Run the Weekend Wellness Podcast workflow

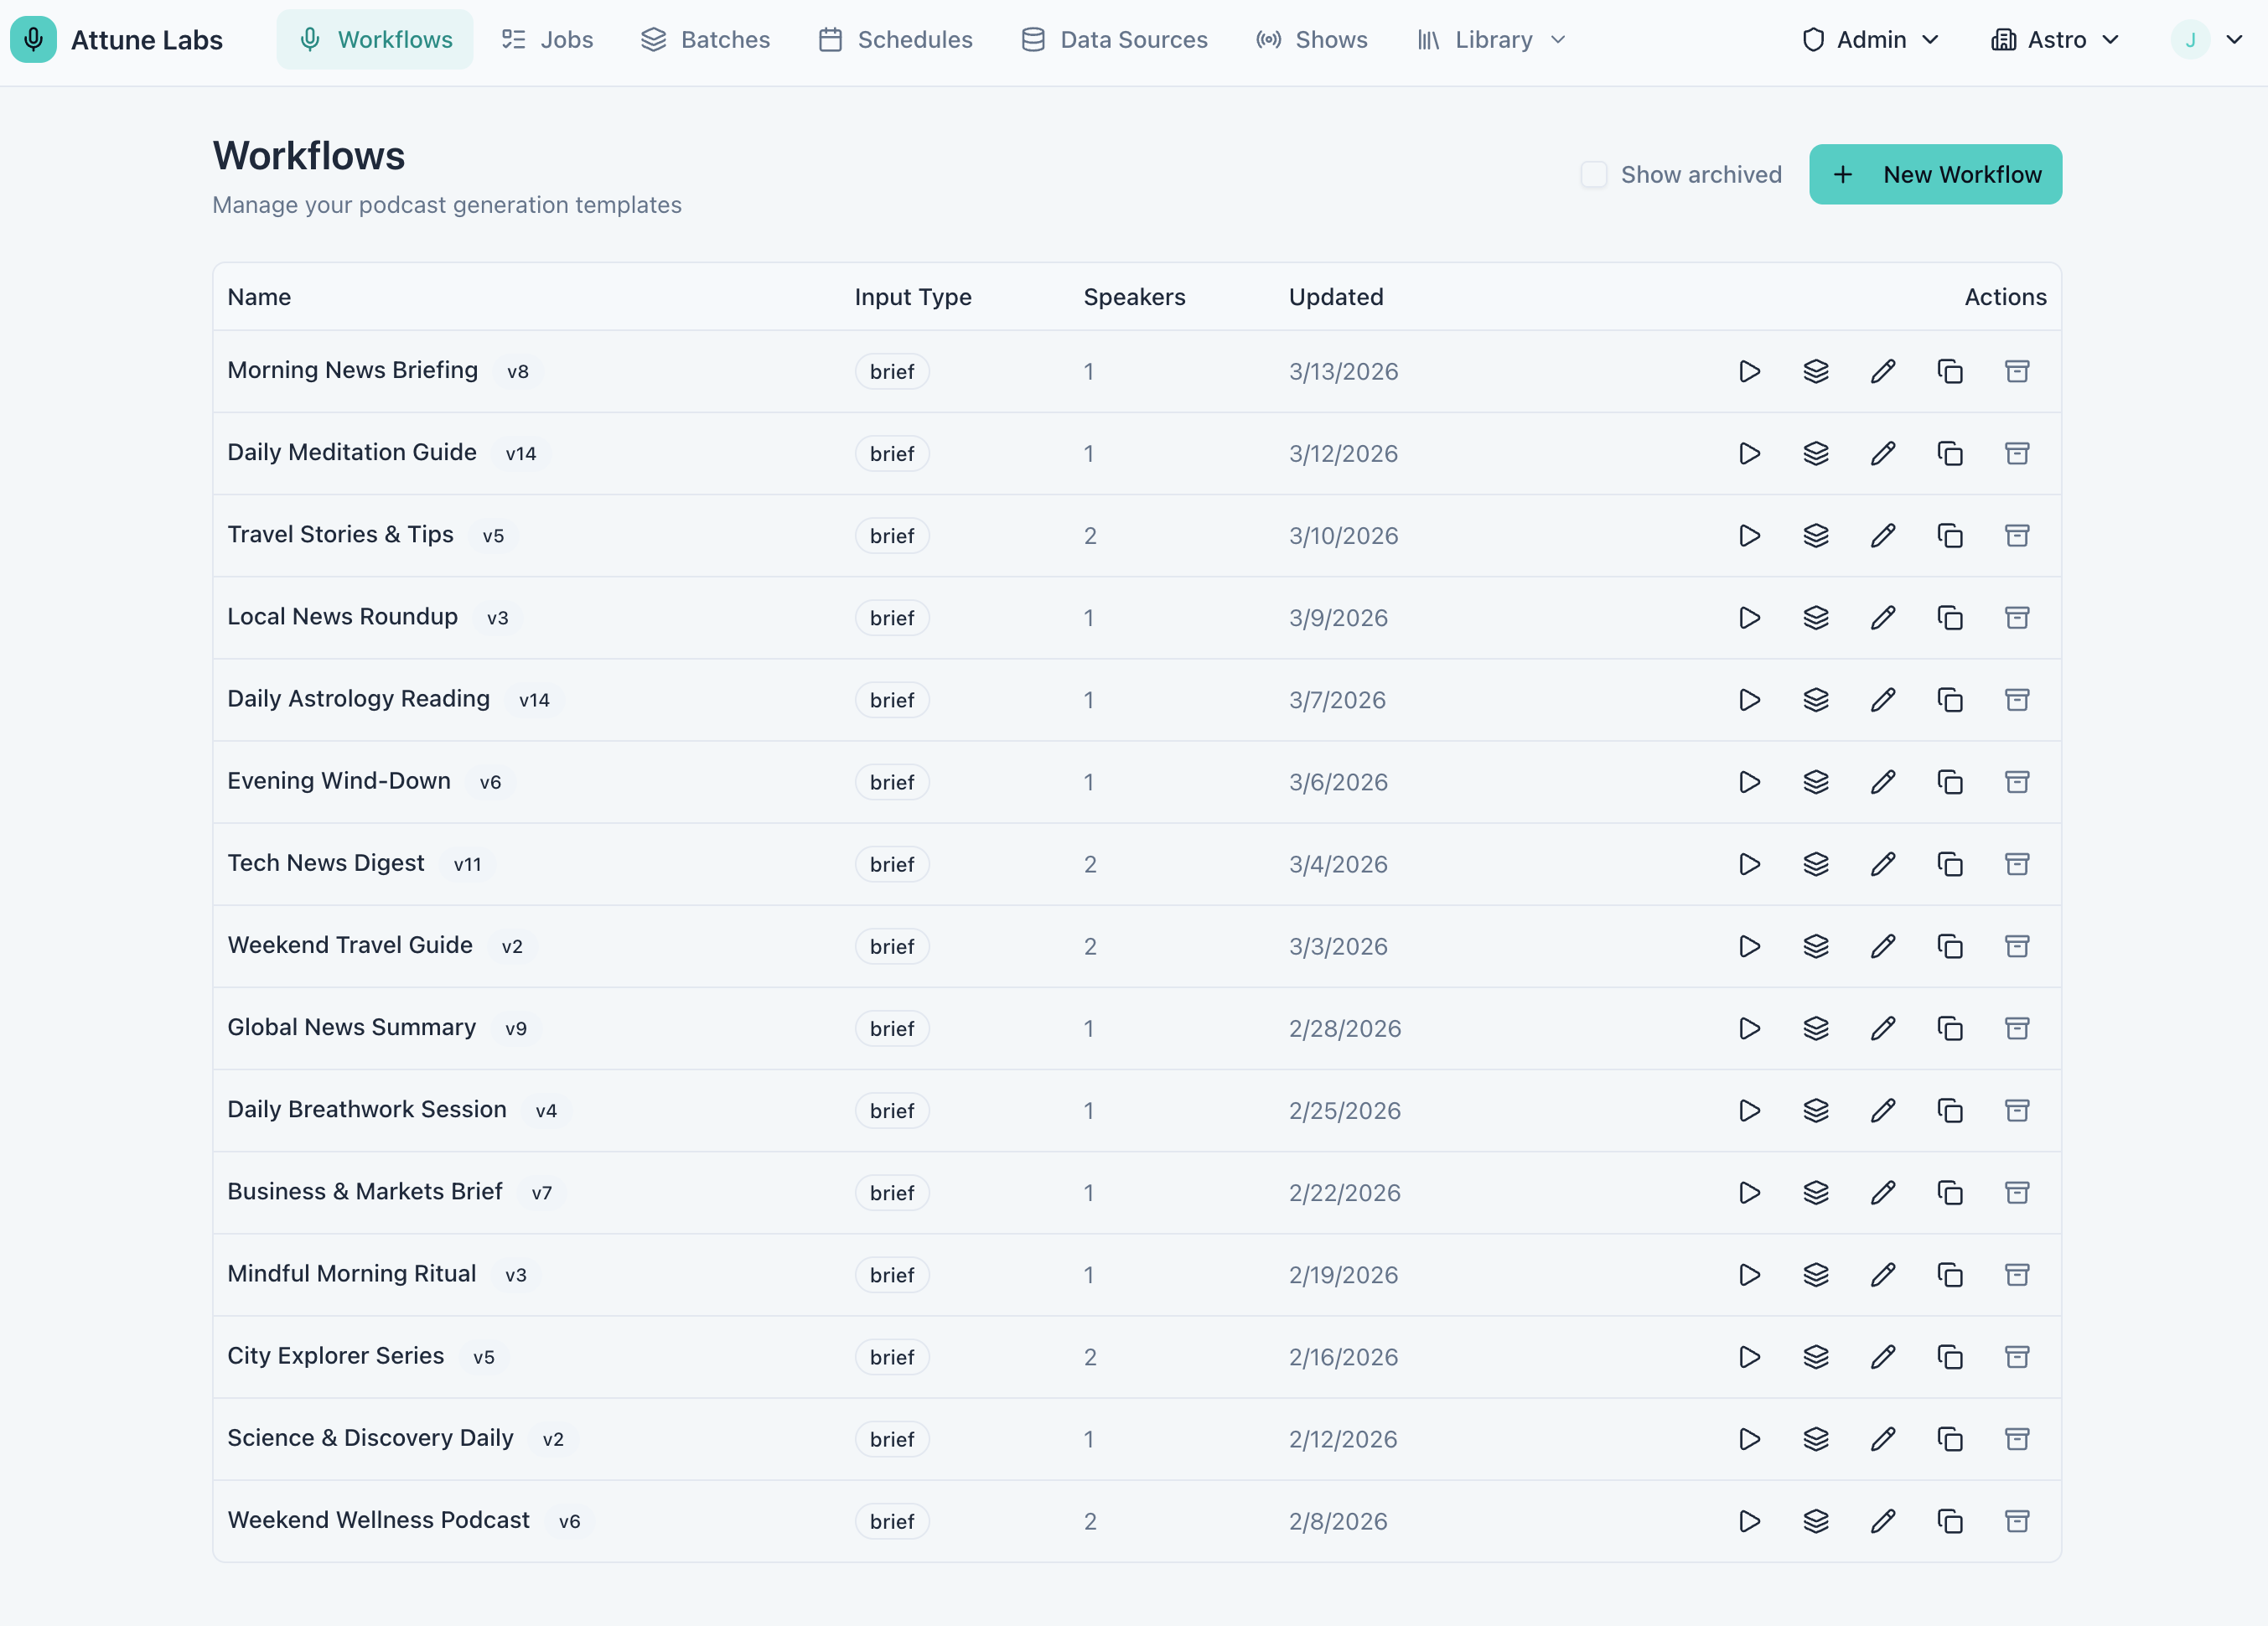(x=1749, y=1521)
